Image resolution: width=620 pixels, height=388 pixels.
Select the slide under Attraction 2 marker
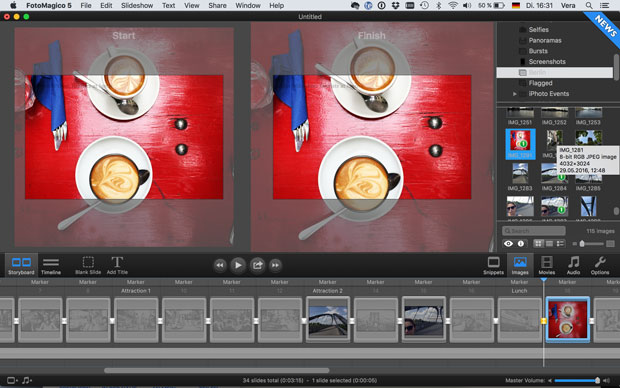[x=328, y=319]
